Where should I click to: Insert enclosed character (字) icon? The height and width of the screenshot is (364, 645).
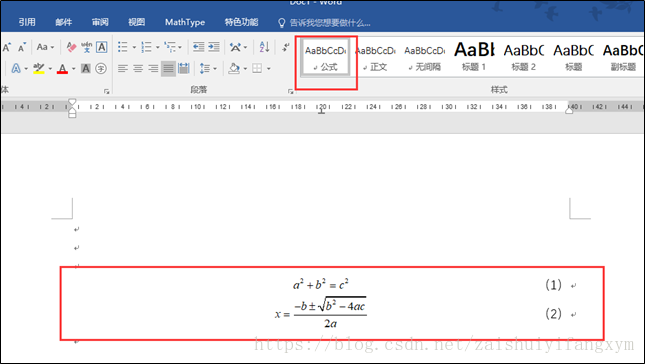[x=101, y=68]
